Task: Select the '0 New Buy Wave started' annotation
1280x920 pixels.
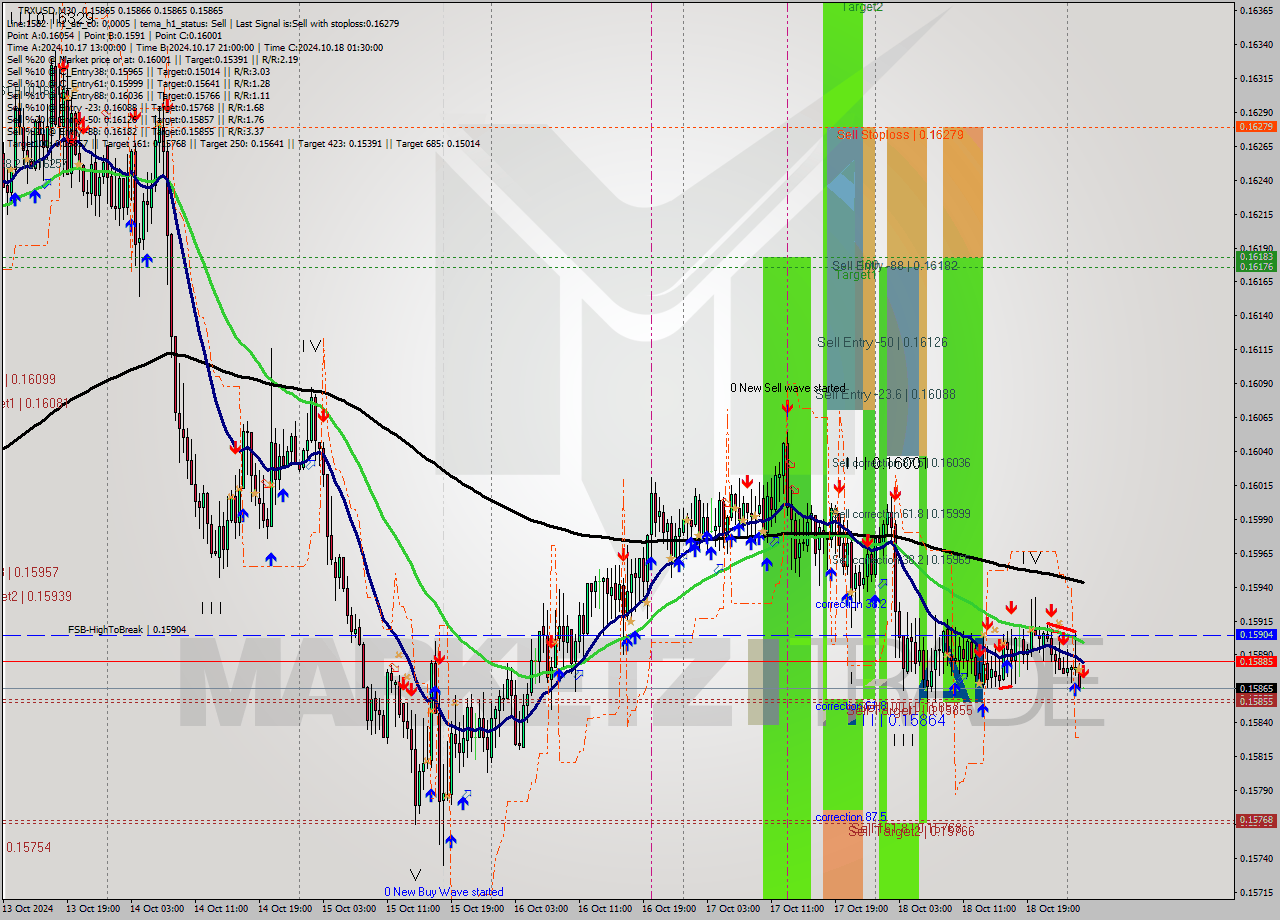Action: coord(444,892)
